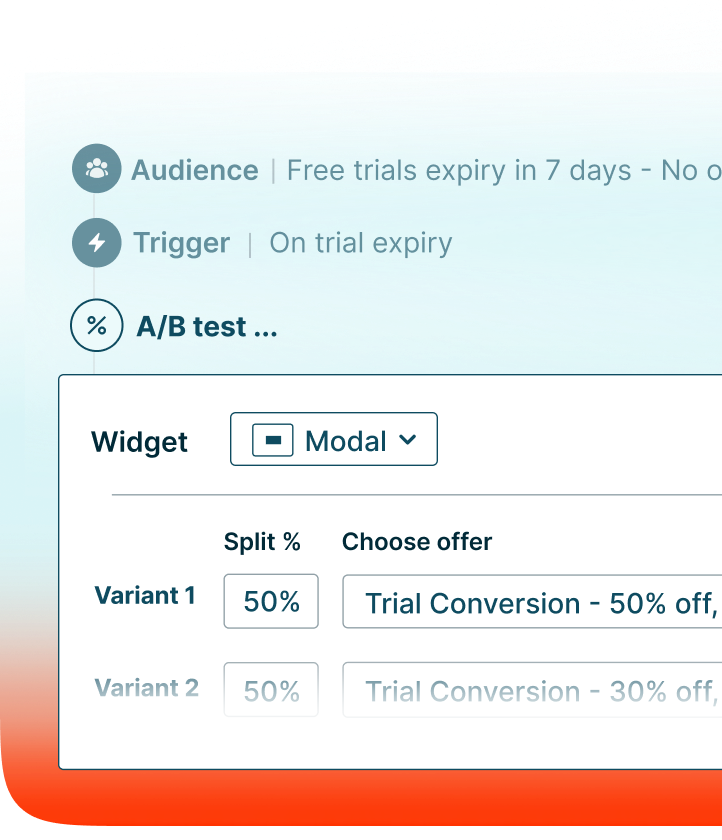Select the Audience step in the workflow
The image size is (722, 840).
[x=195, y=170]
